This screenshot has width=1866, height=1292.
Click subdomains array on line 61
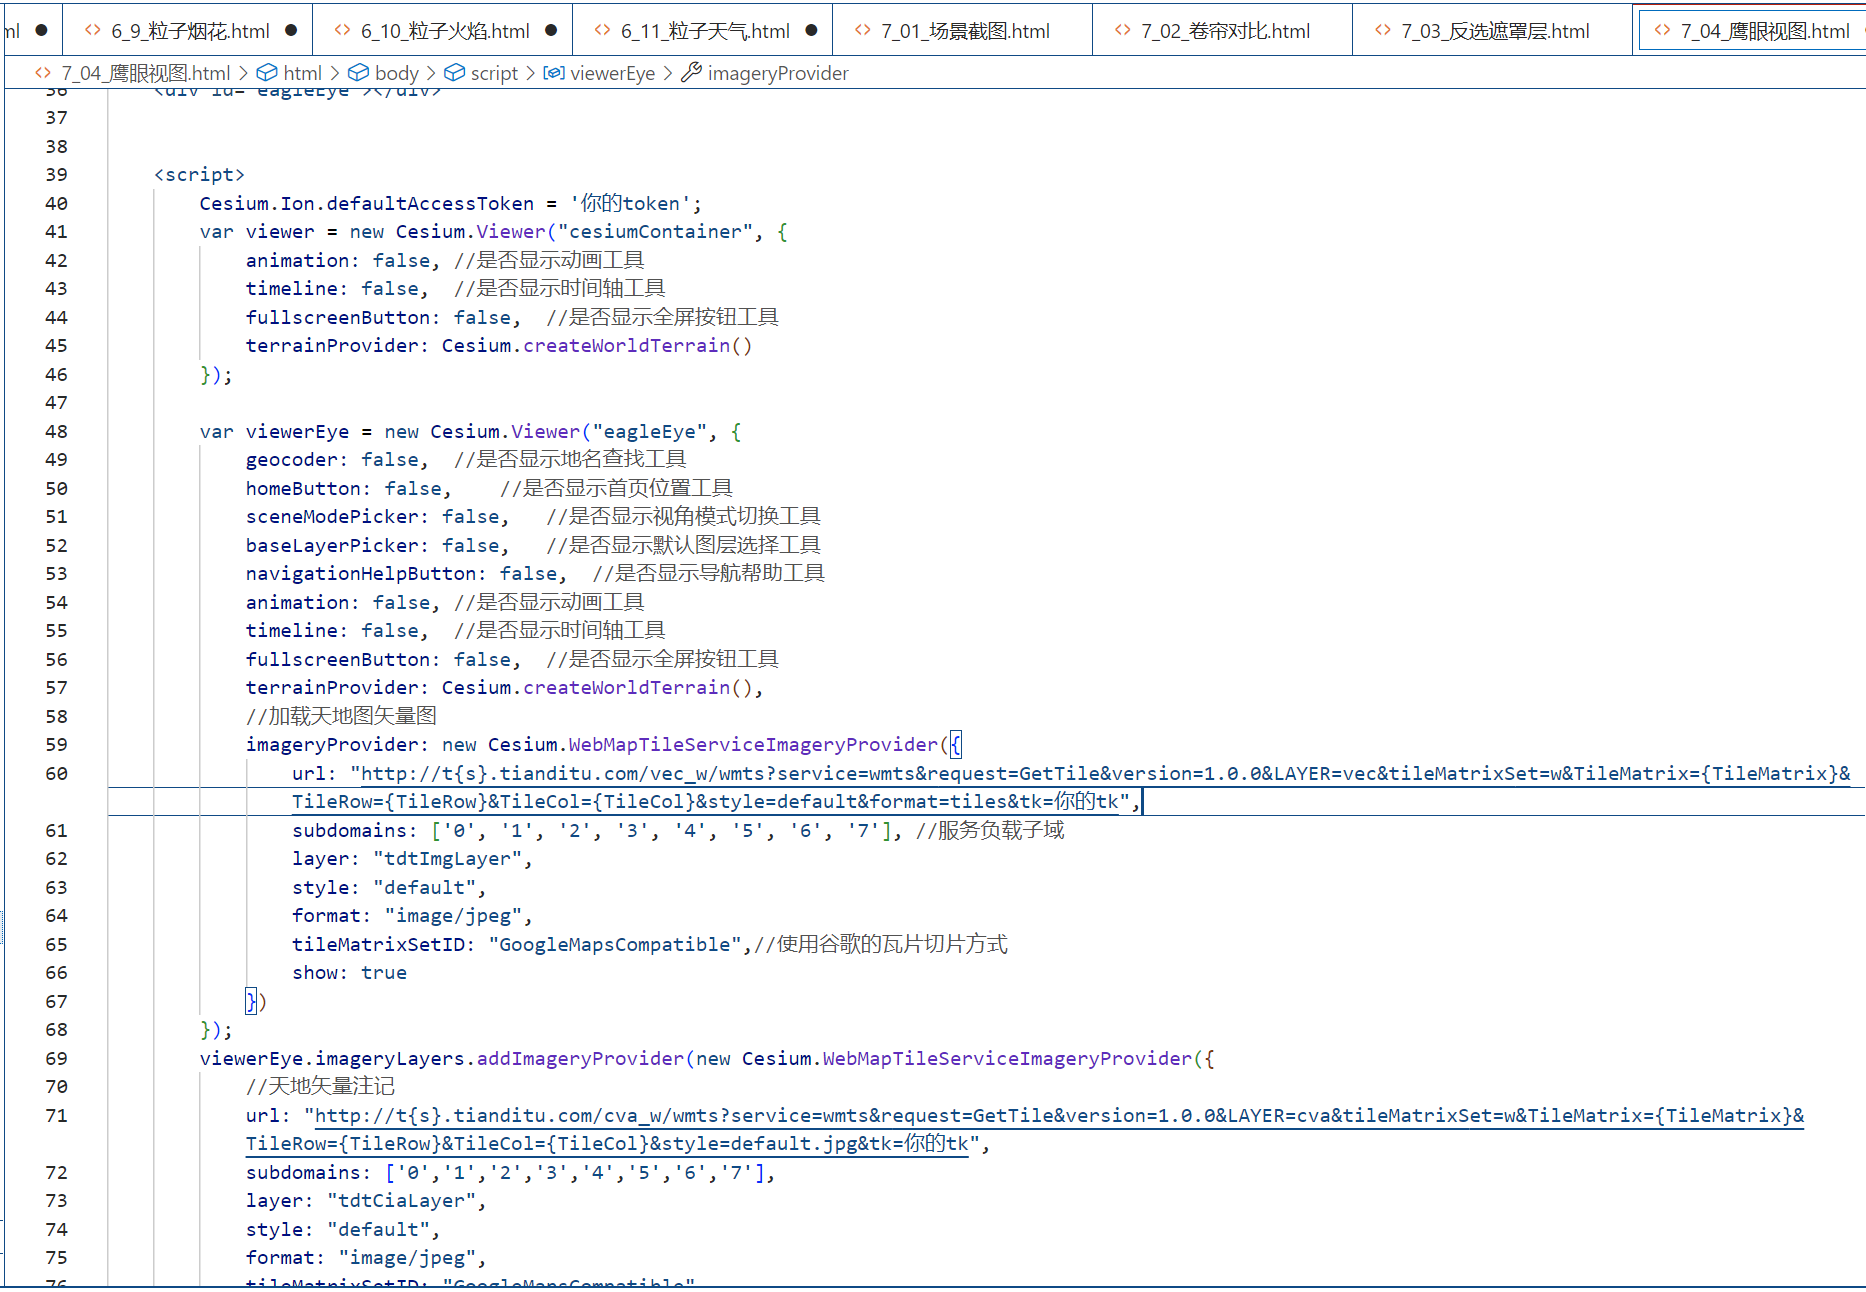click(x=662, y=830)
